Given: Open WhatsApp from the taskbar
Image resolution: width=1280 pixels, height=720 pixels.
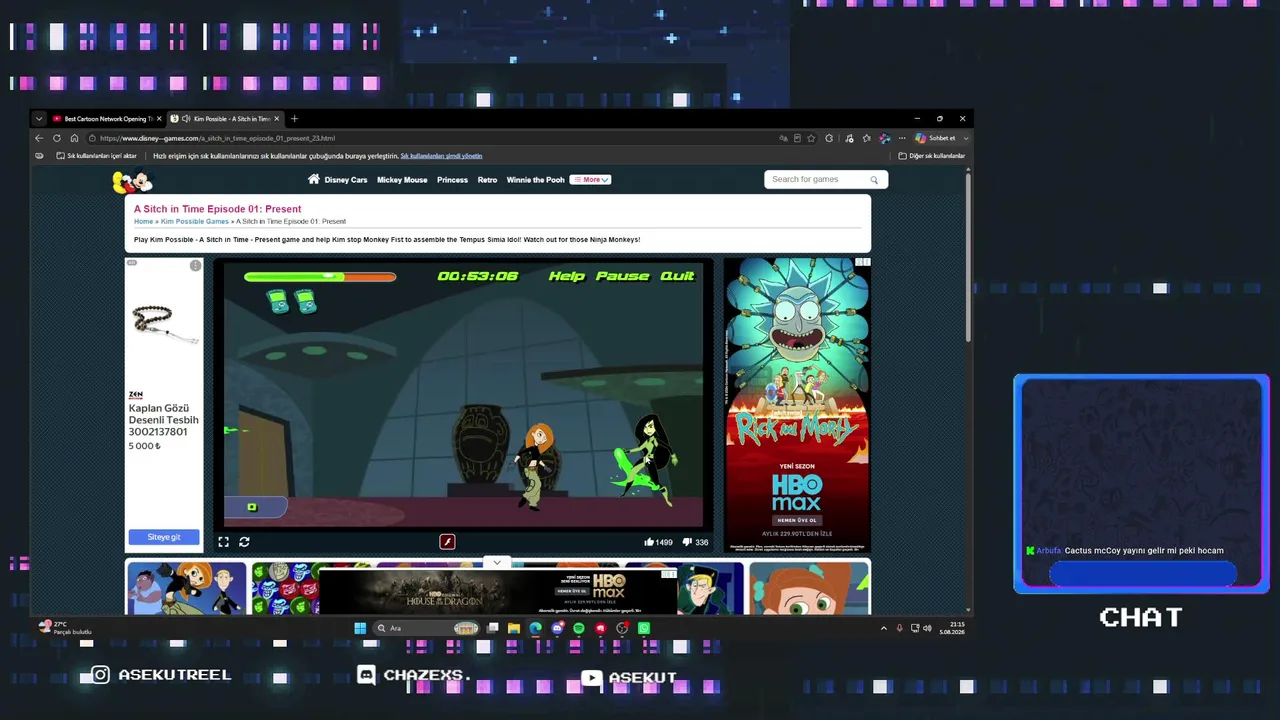Looking at the screenshot, I should 644,628.
